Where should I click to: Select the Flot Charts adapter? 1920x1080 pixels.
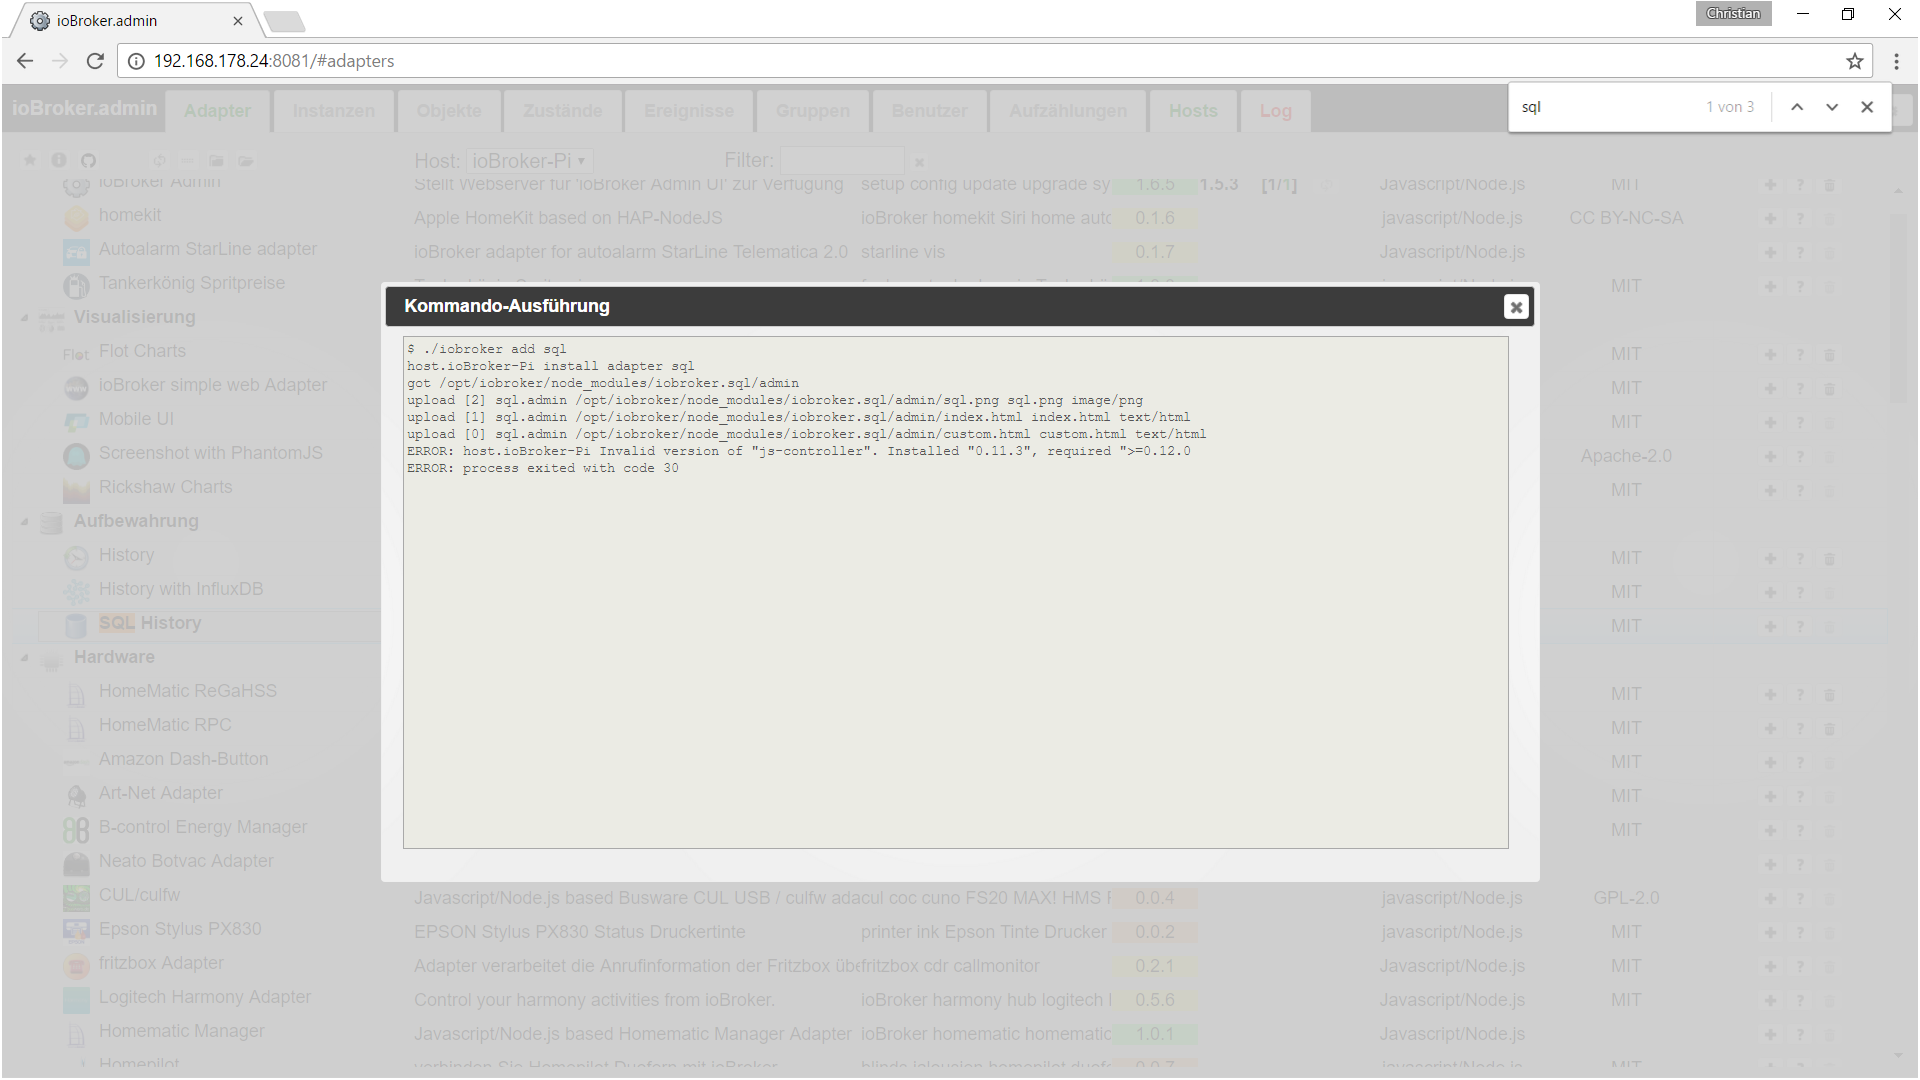[x=142, y=352]
